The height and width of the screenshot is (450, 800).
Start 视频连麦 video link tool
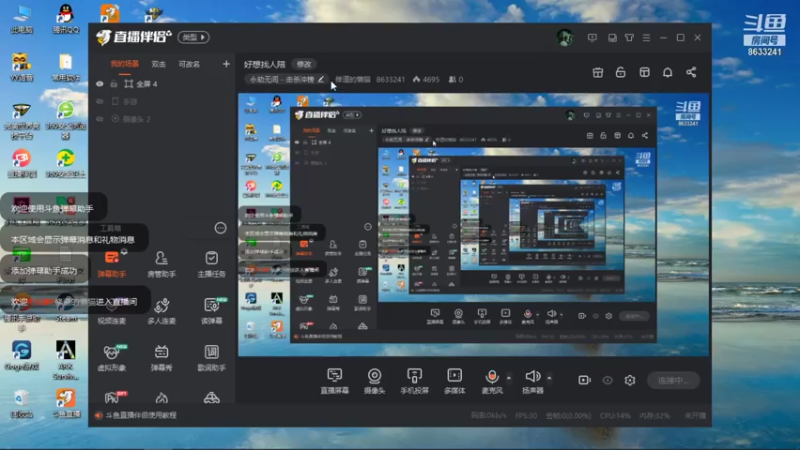[x=112, y=311]
